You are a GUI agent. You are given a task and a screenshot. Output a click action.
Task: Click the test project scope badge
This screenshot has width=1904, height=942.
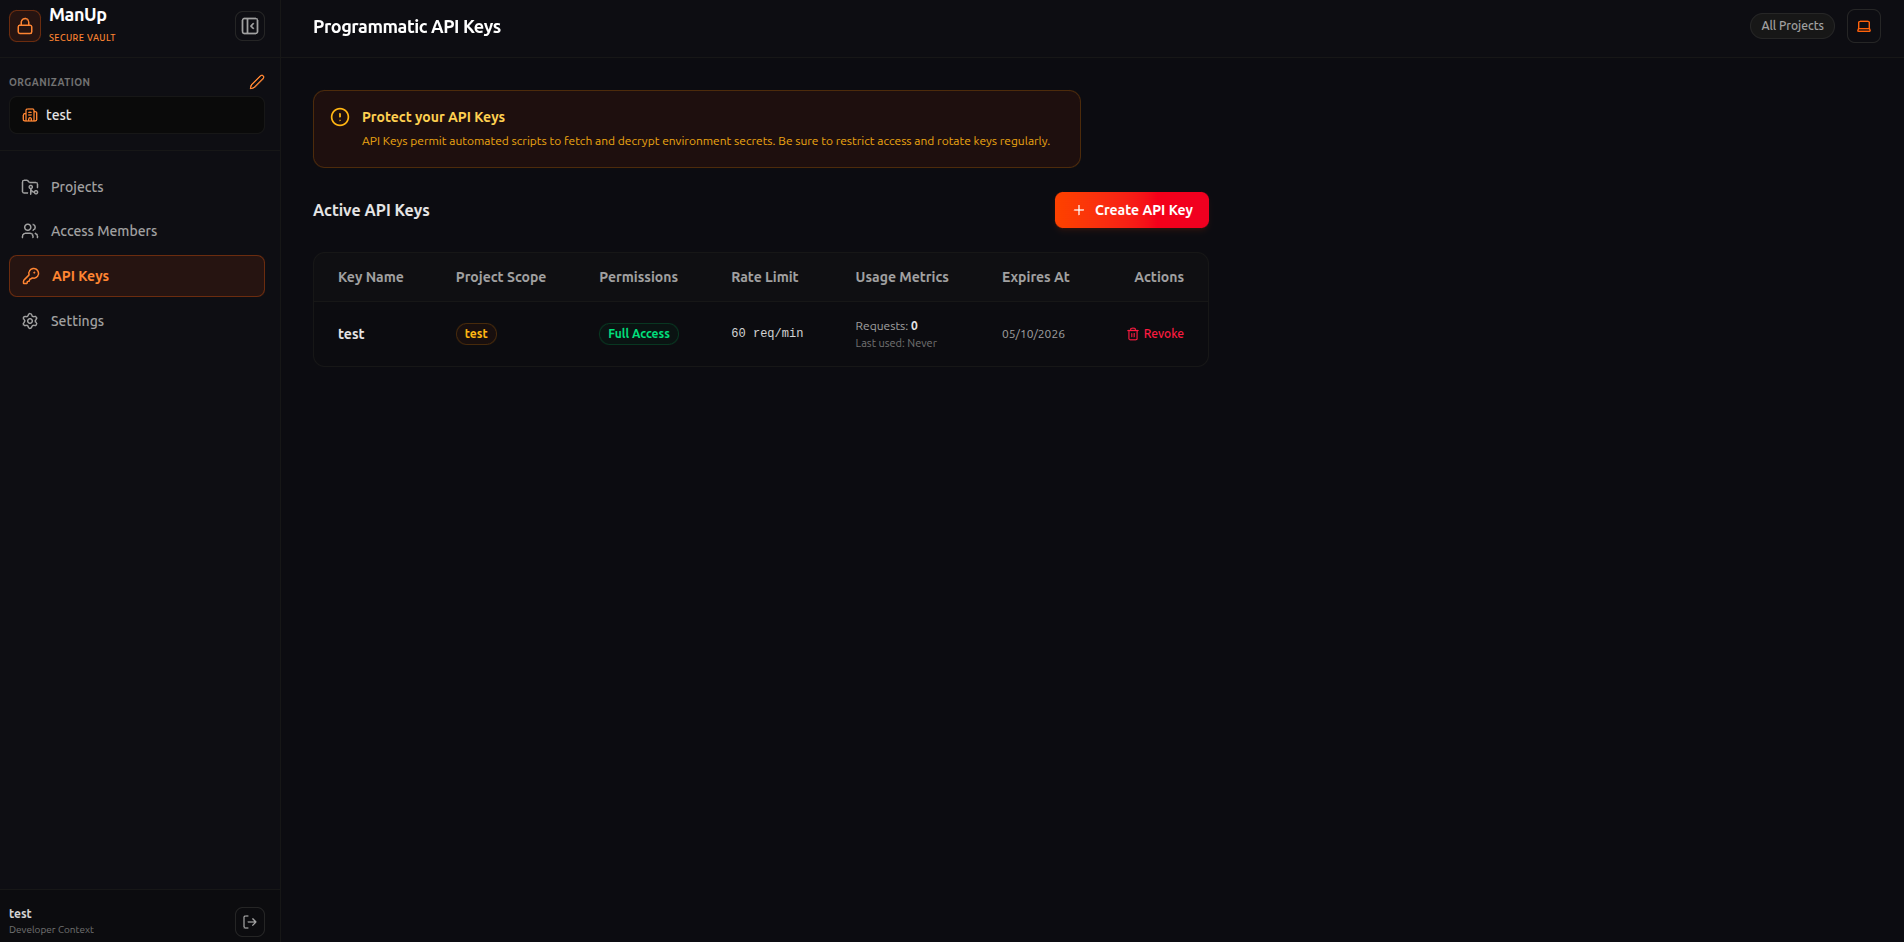point(476,334)
